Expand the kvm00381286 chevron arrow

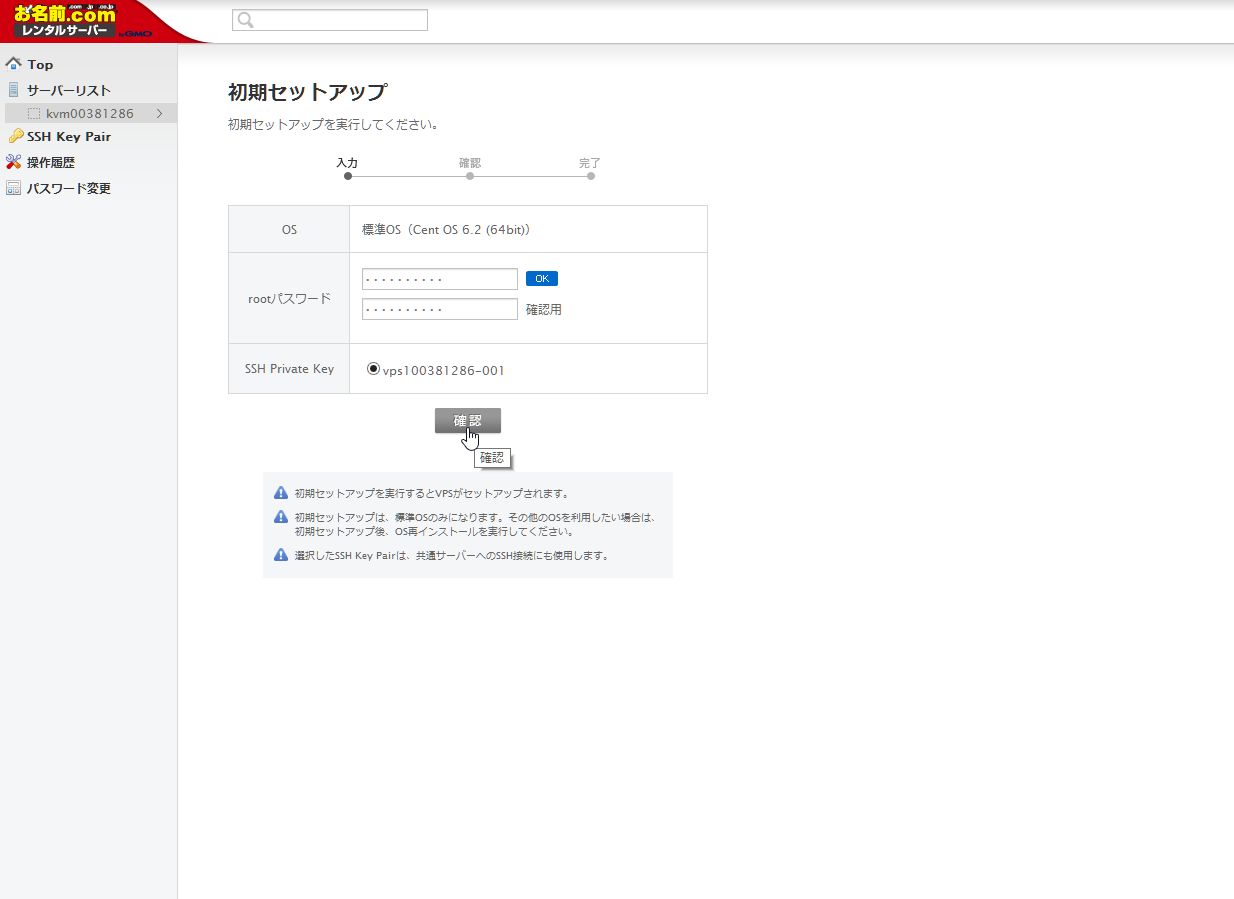(159, 113)
